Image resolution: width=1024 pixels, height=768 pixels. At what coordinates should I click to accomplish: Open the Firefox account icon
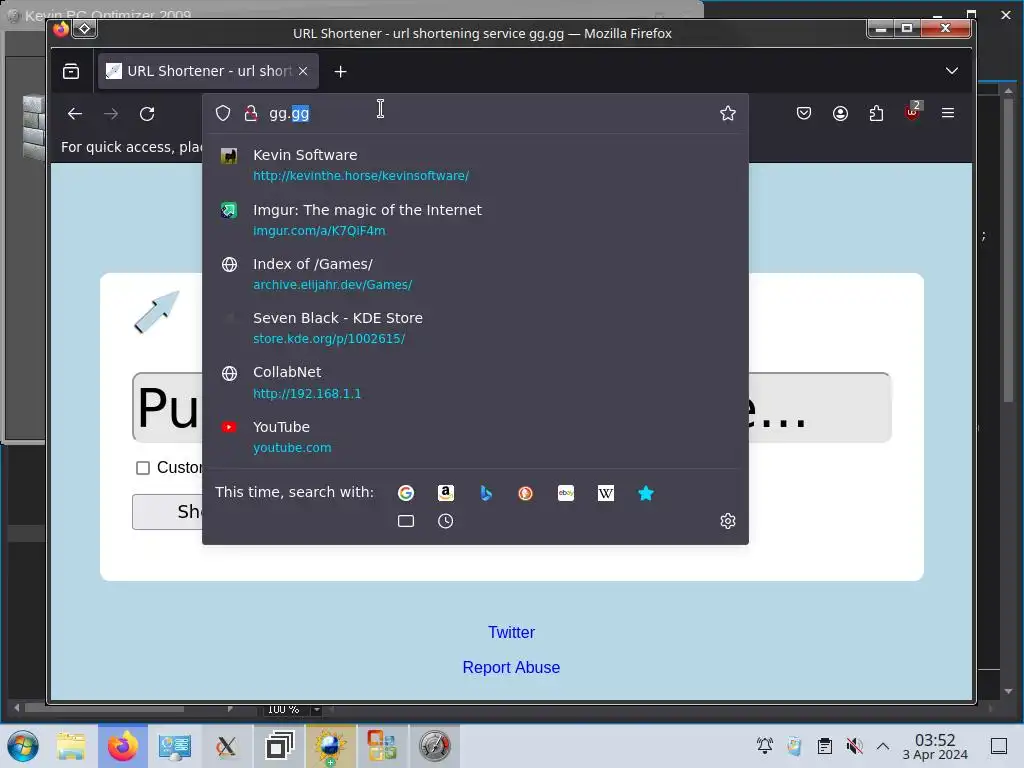tap(840, 114)
